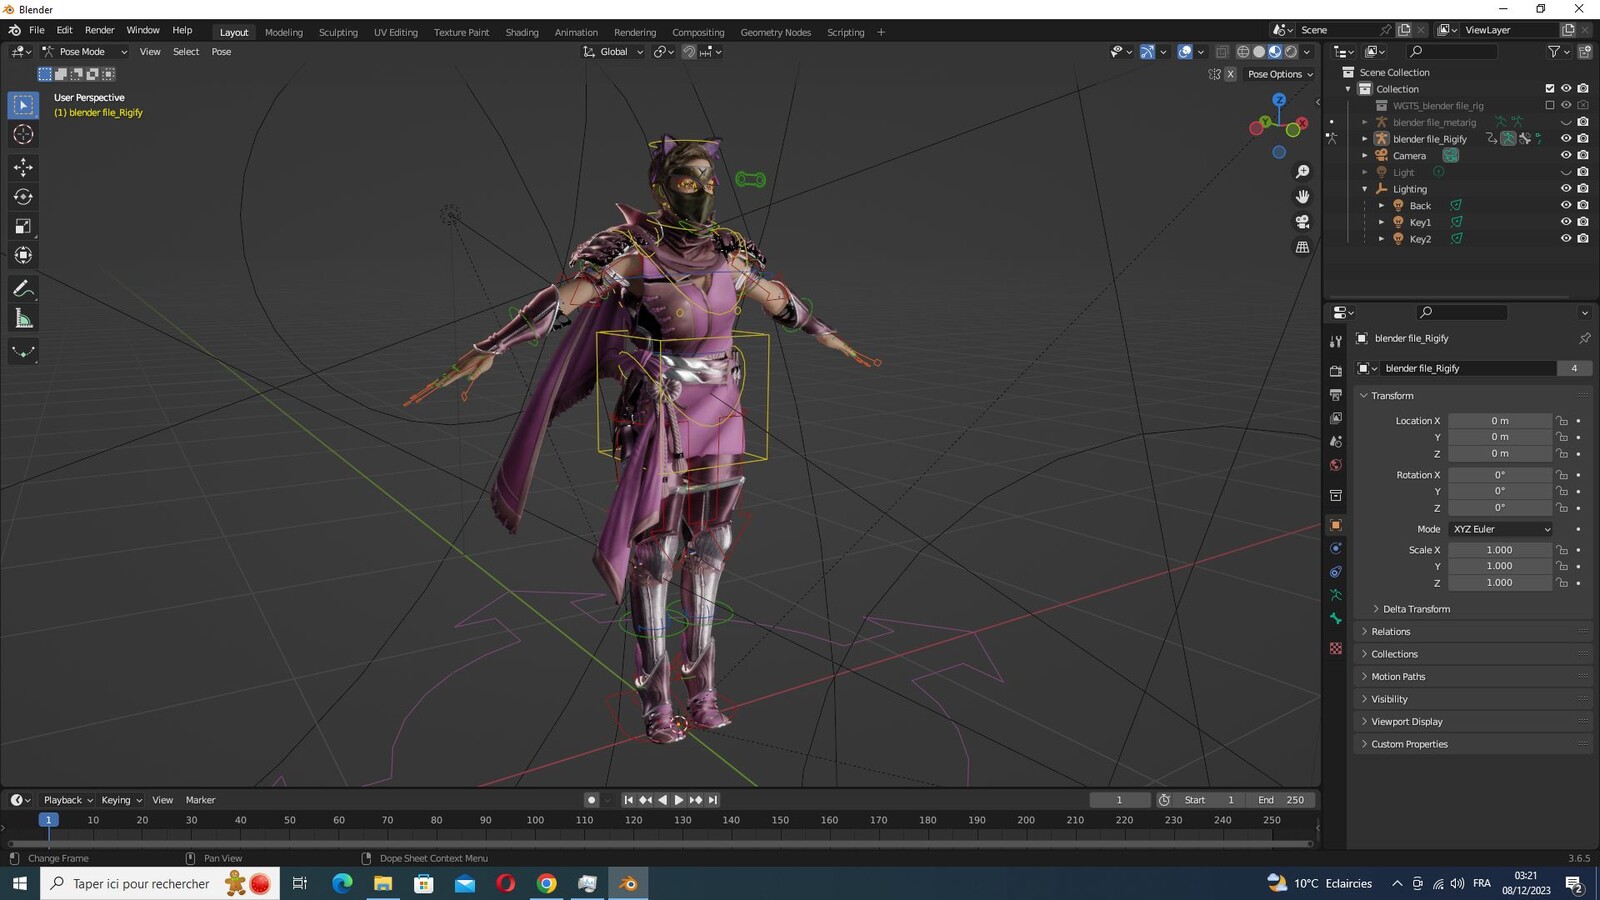The height and width of the screenshot is (900, 1600).
Task: Select the Move tool
Action: 23,167
